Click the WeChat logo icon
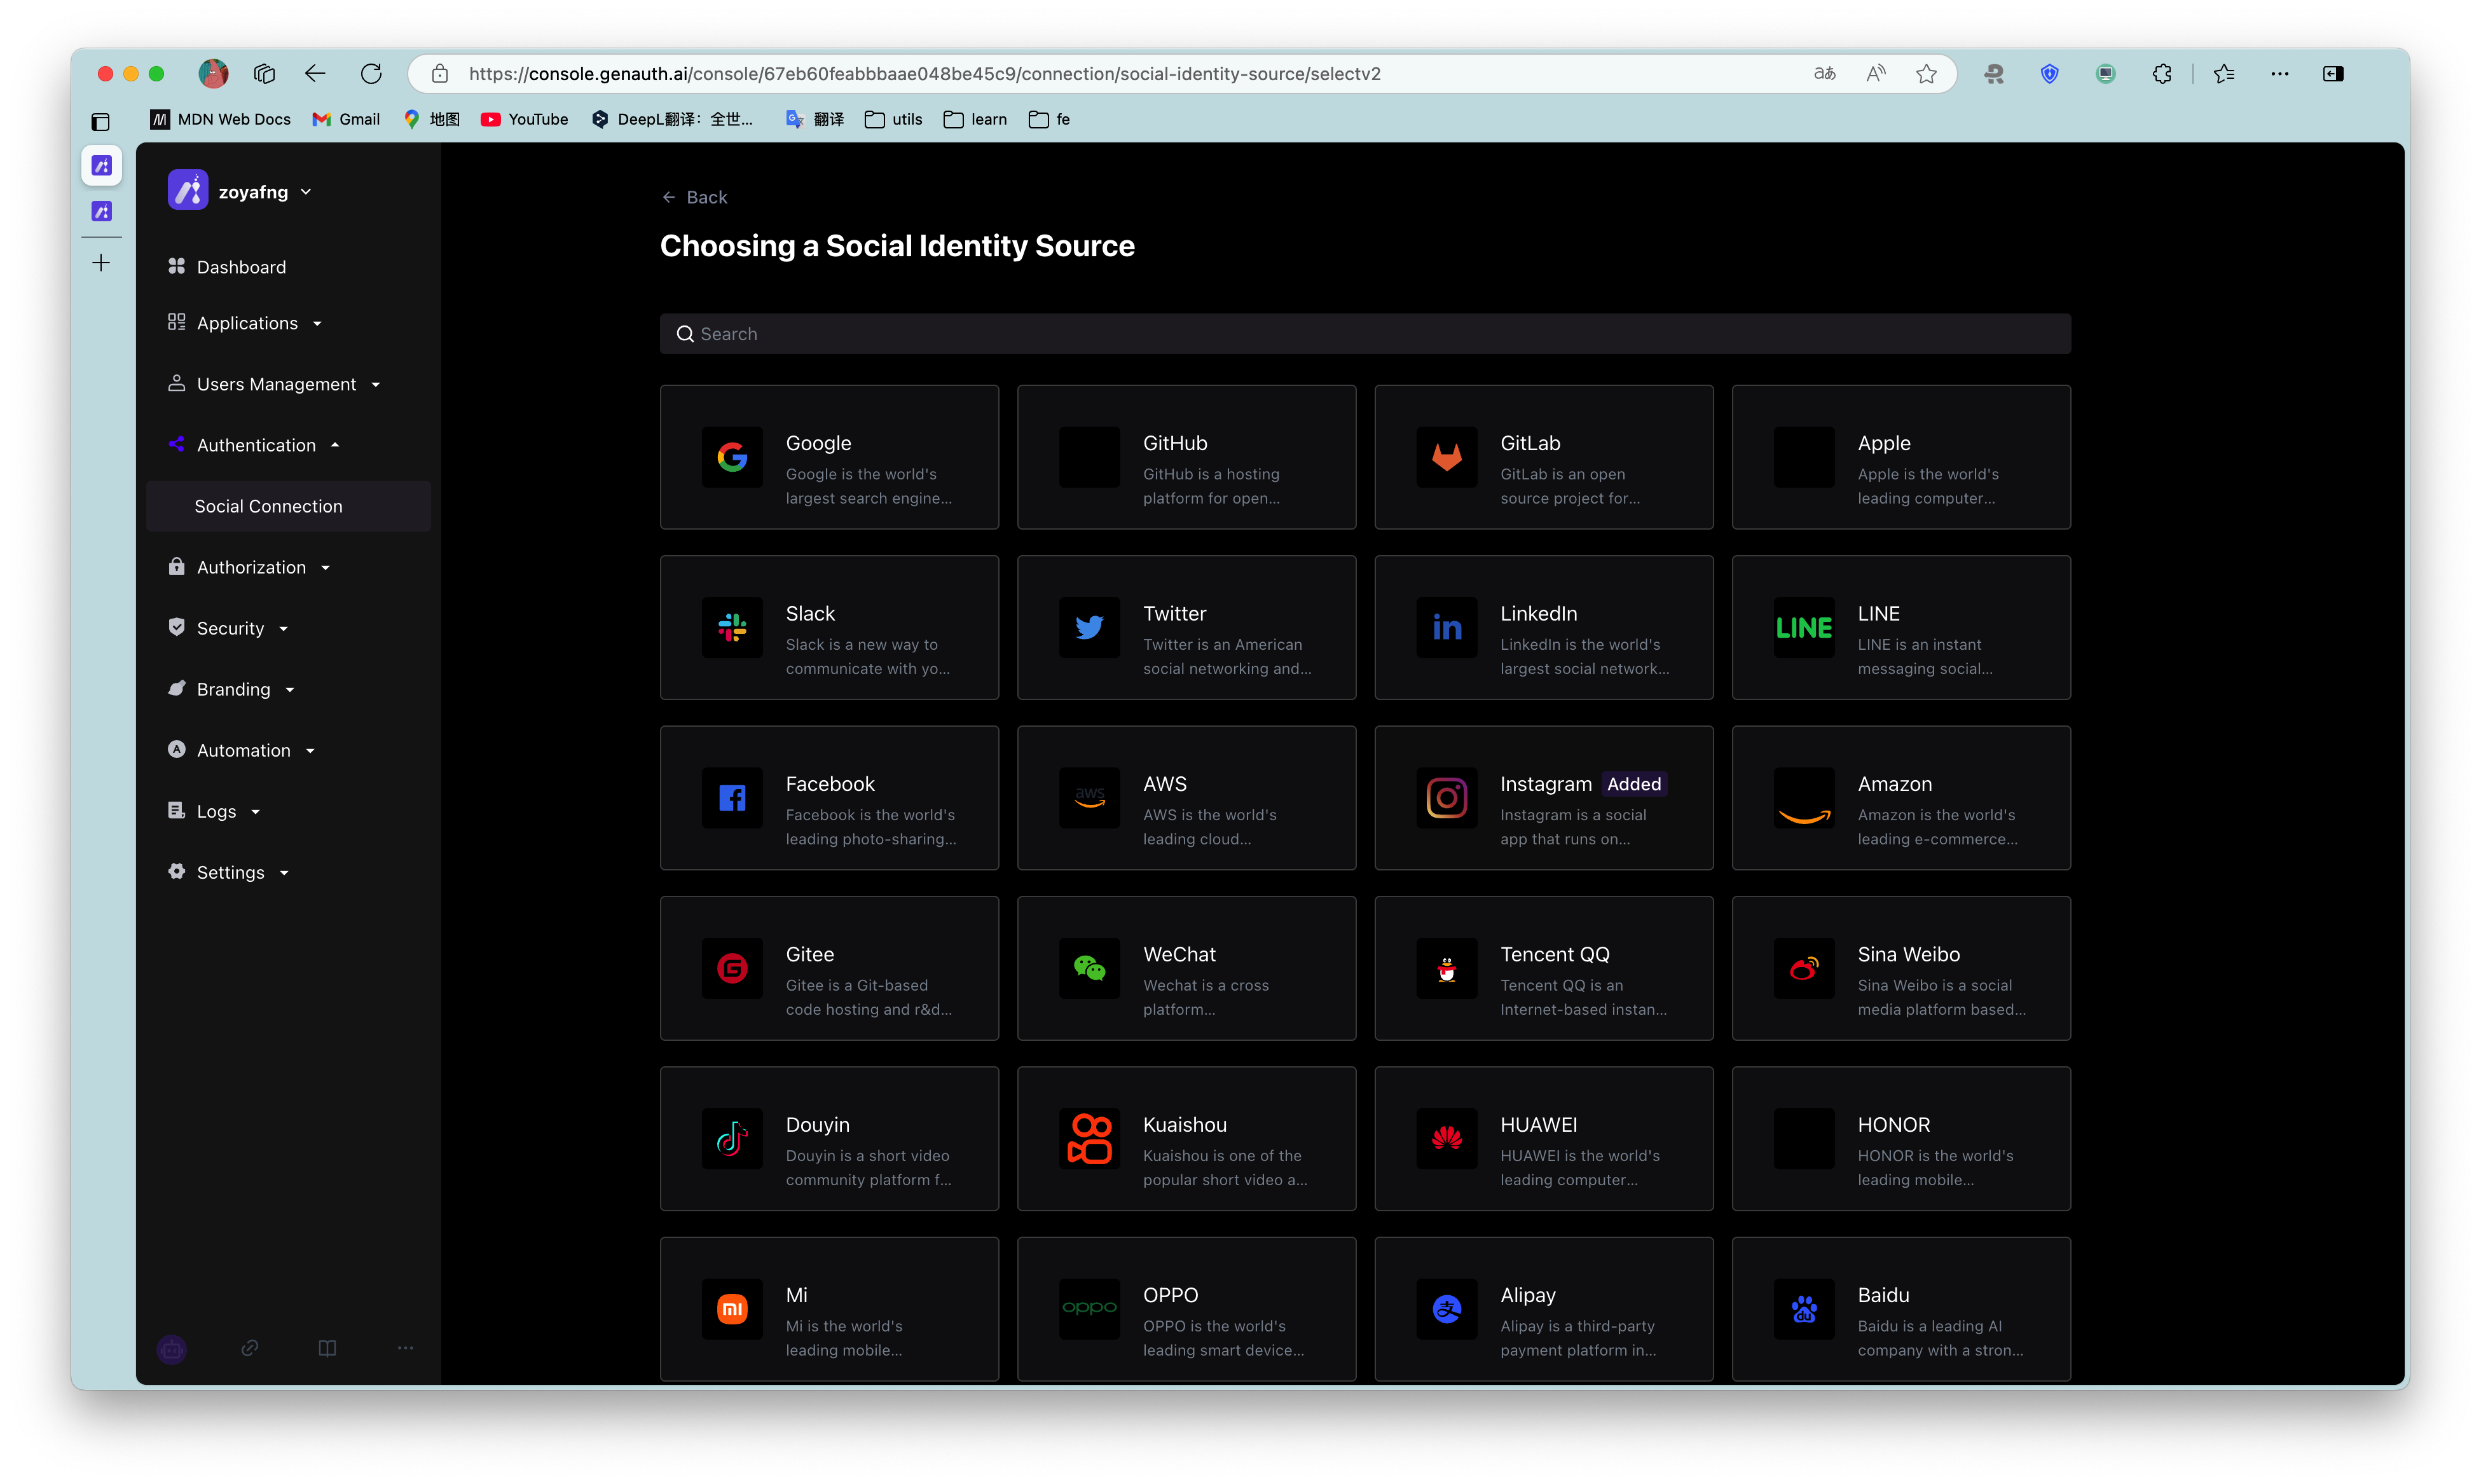Viewport: 2481px width, 1484px height. (x=1089, y=968)
